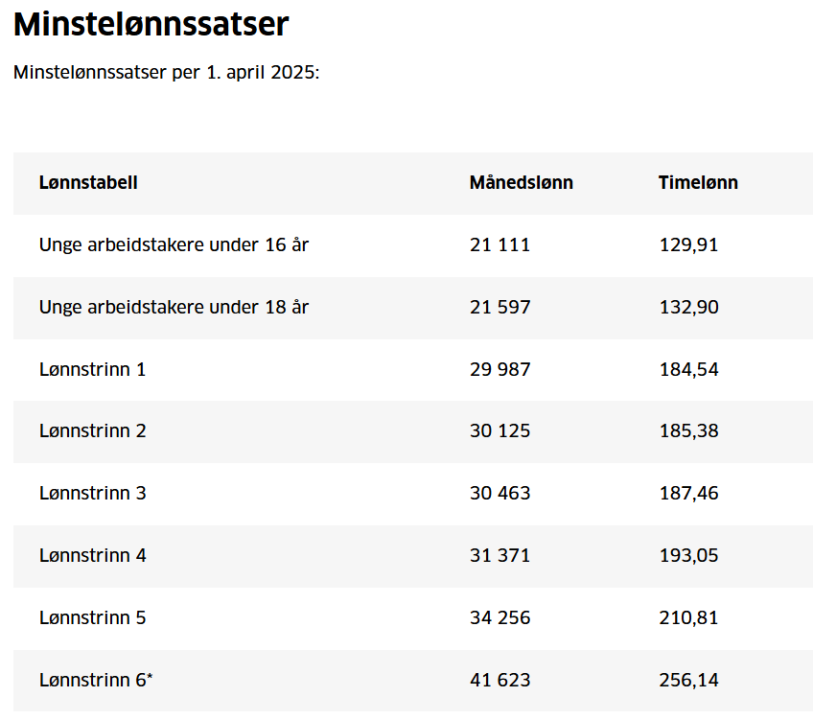Click the Timelønn column header
The height and width of the screenshot is (720, 813).
[x=698, y=183]
